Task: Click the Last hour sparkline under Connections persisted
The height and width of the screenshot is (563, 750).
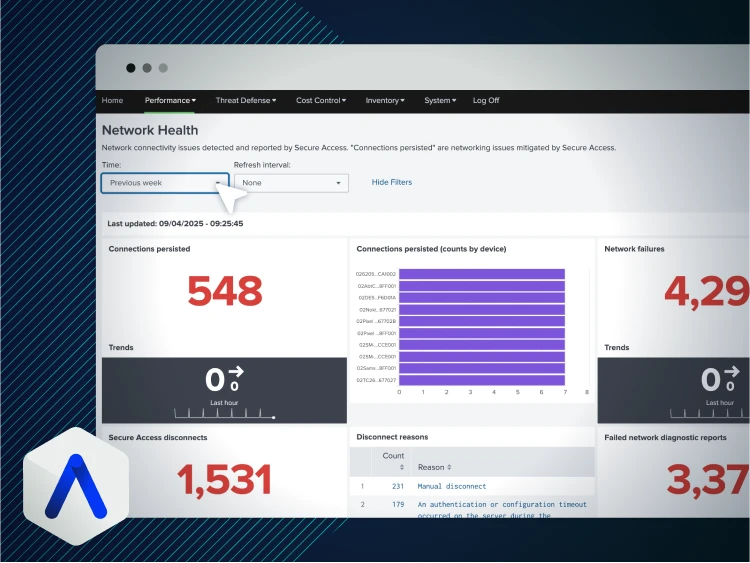Action: [x=224, y=413]
